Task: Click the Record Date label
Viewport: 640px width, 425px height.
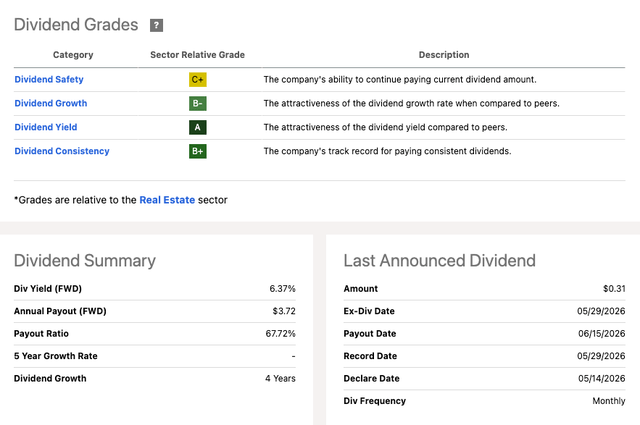Action: (x=370, y=356)
